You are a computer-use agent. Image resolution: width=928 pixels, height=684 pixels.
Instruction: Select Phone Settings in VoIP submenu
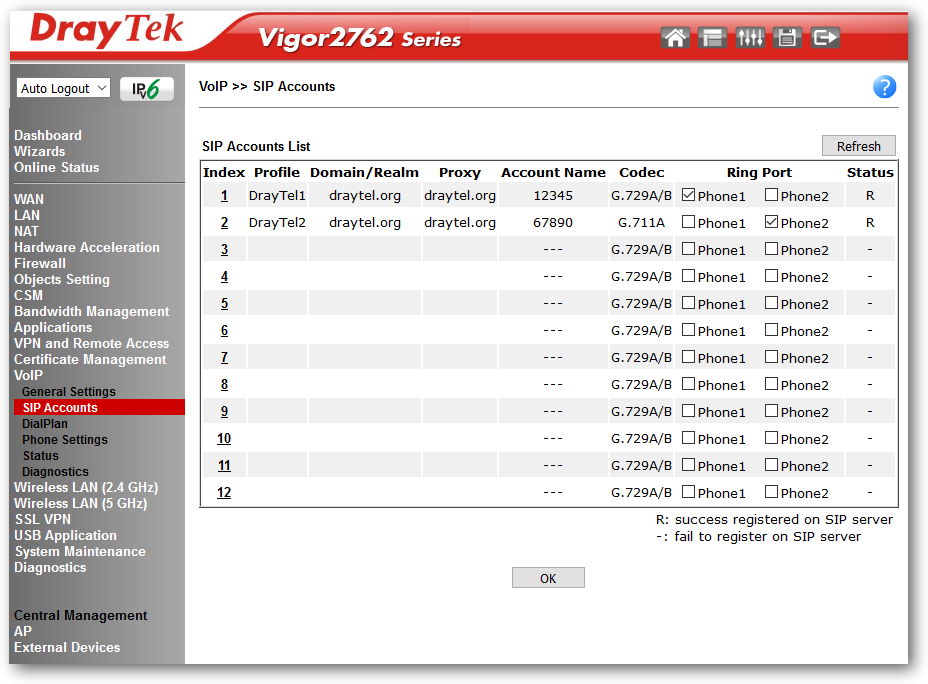point(65,440)
